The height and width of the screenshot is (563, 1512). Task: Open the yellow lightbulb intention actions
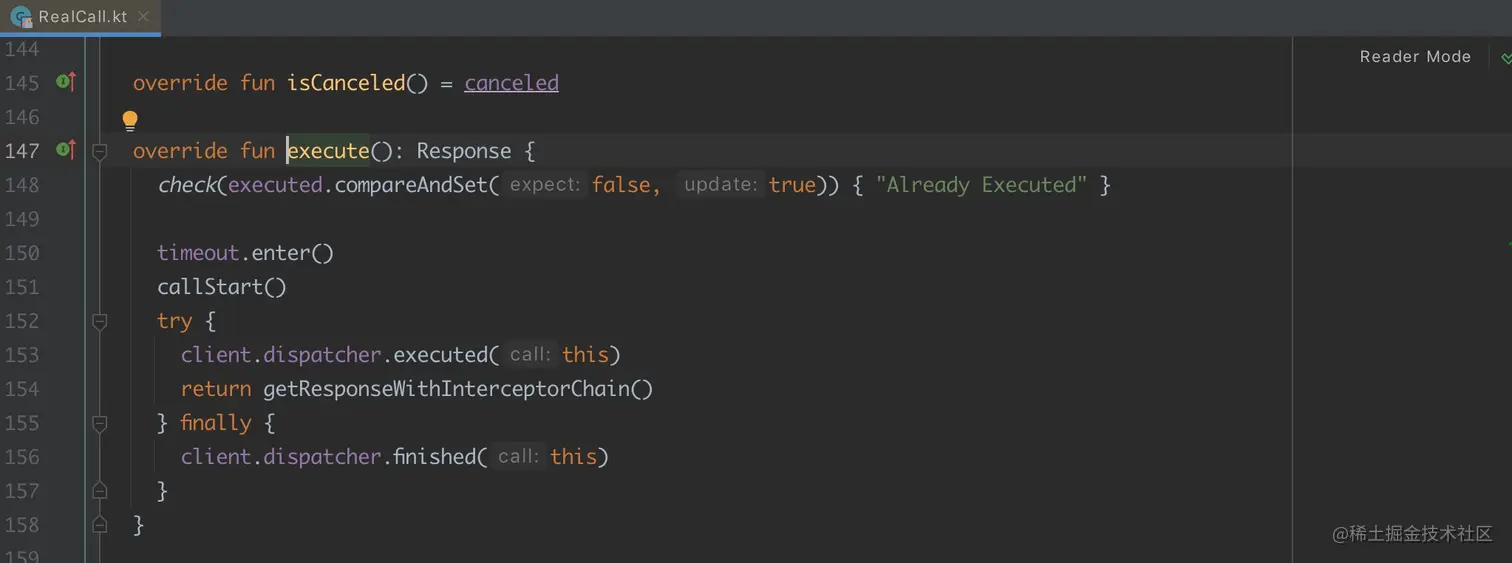(x=130, y=120)
